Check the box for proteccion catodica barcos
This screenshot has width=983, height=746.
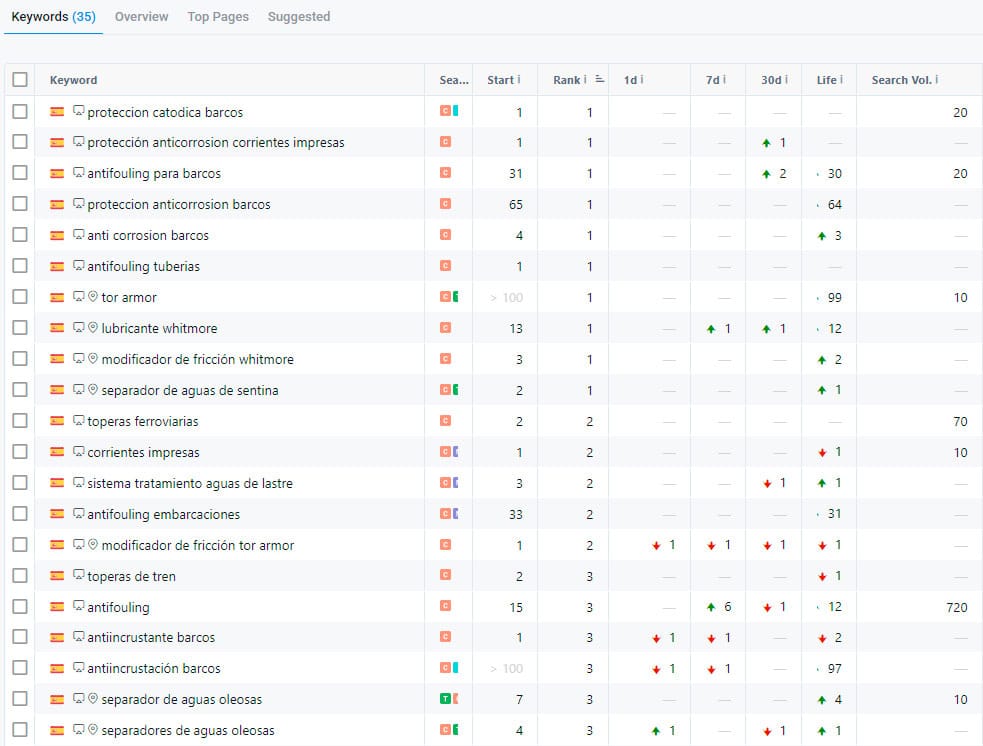click(x=20, y=112)
